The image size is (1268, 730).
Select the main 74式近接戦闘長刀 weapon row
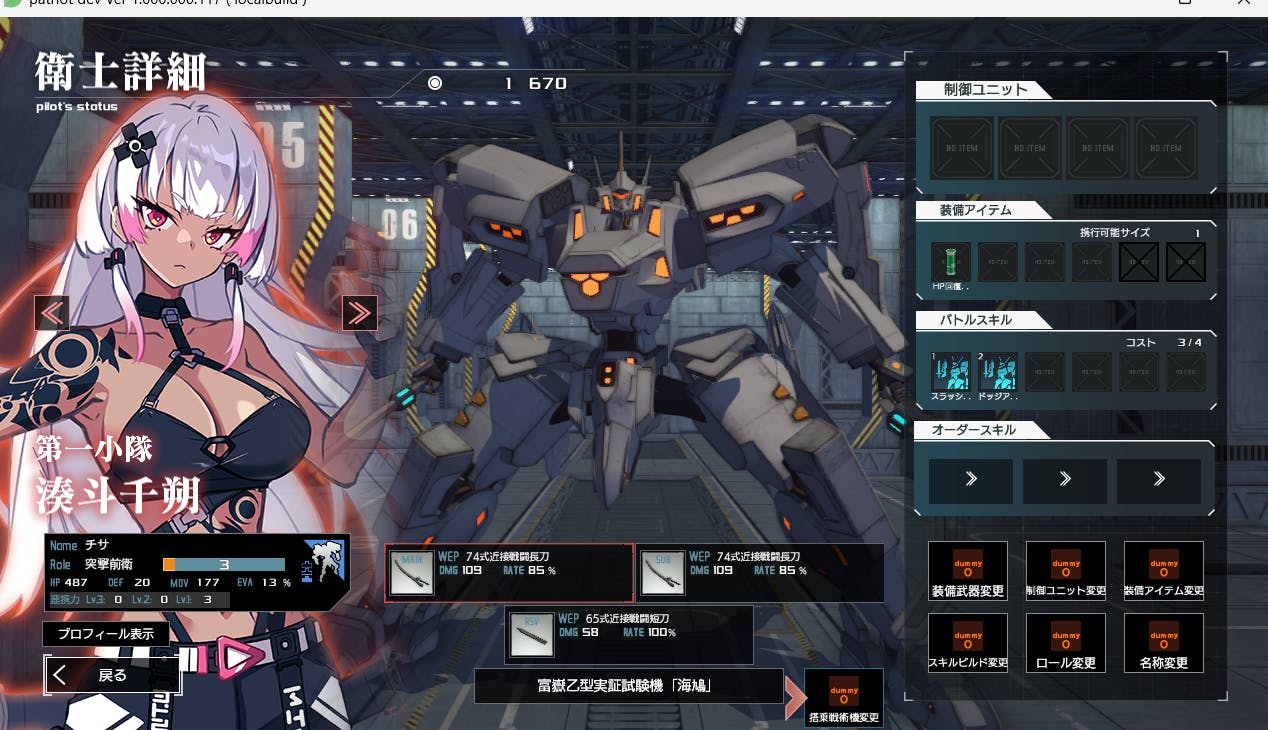509,573
